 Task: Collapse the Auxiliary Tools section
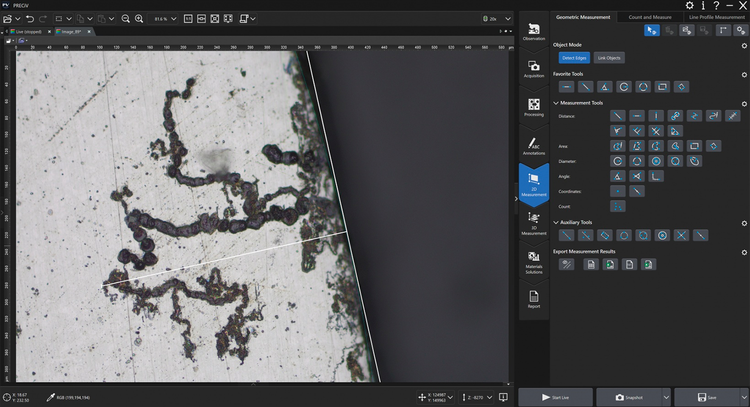[x=556, y=222]
